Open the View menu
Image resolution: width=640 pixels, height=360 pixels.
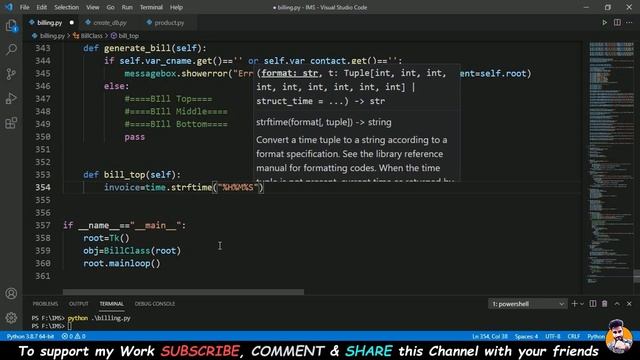(93, 7)
